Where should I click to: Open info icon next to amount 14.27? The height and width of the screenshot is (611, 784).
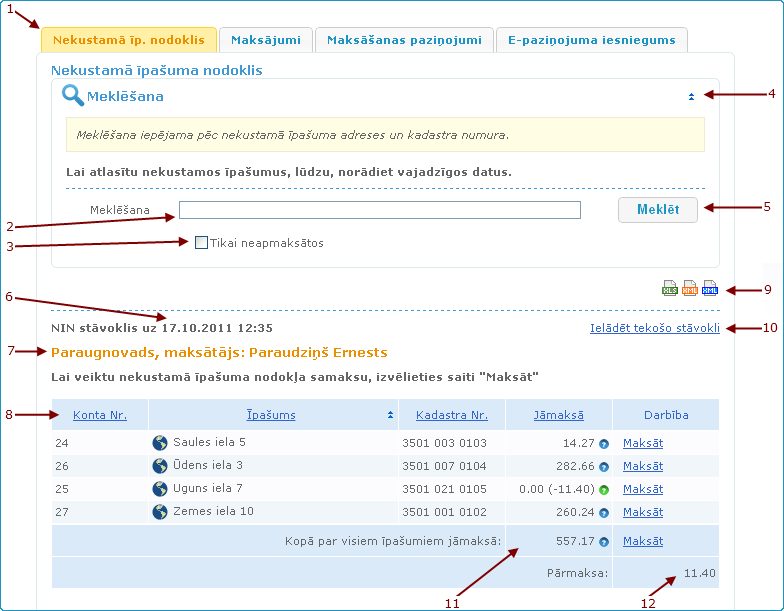(x=604, y=444)
